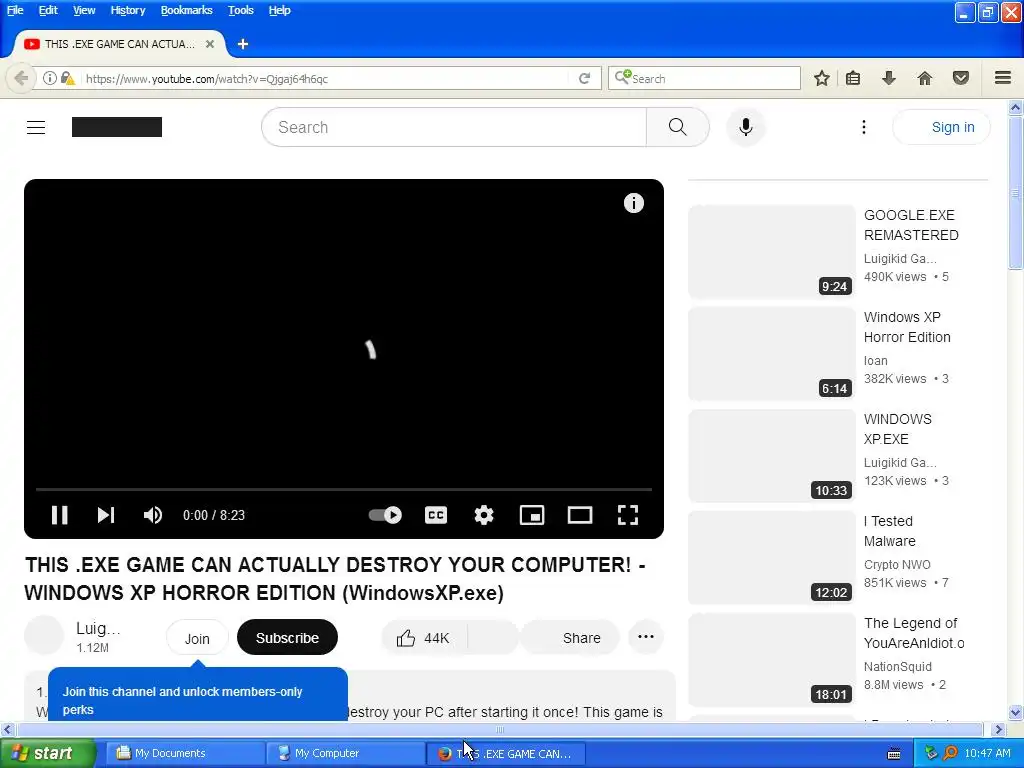This screenshot has height=768, width=1024.
Task: Open YouTube three-dot settings menu
Action: pos(863,127)
